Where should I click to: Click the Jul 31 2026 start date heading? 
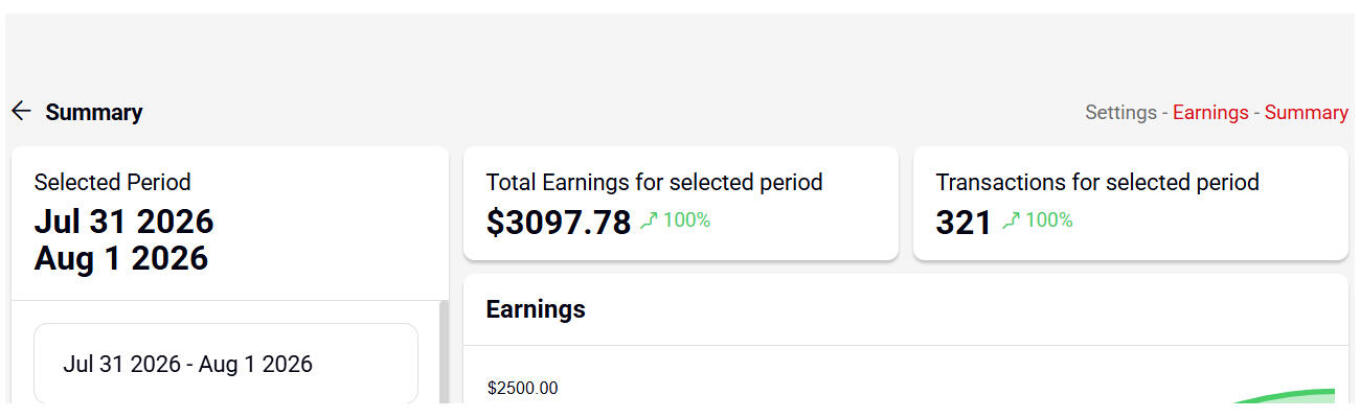point(124,221)
